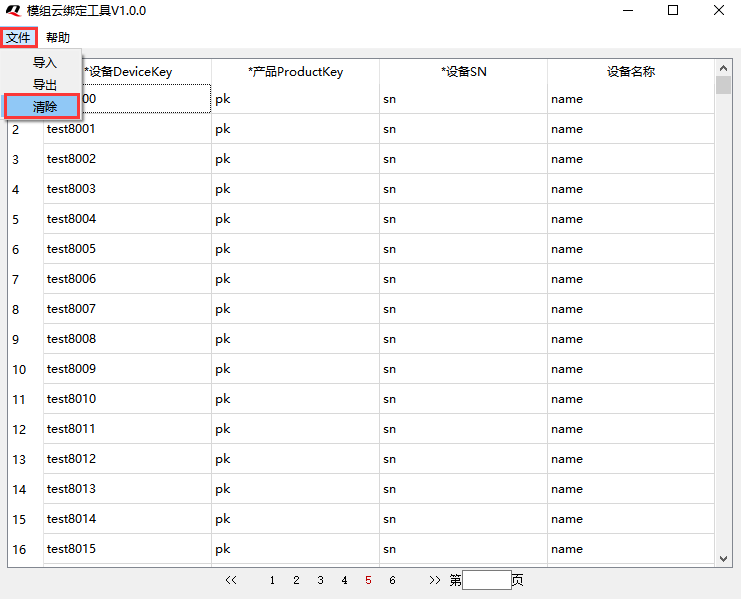Select cell test8013

(x=128, y=489)
